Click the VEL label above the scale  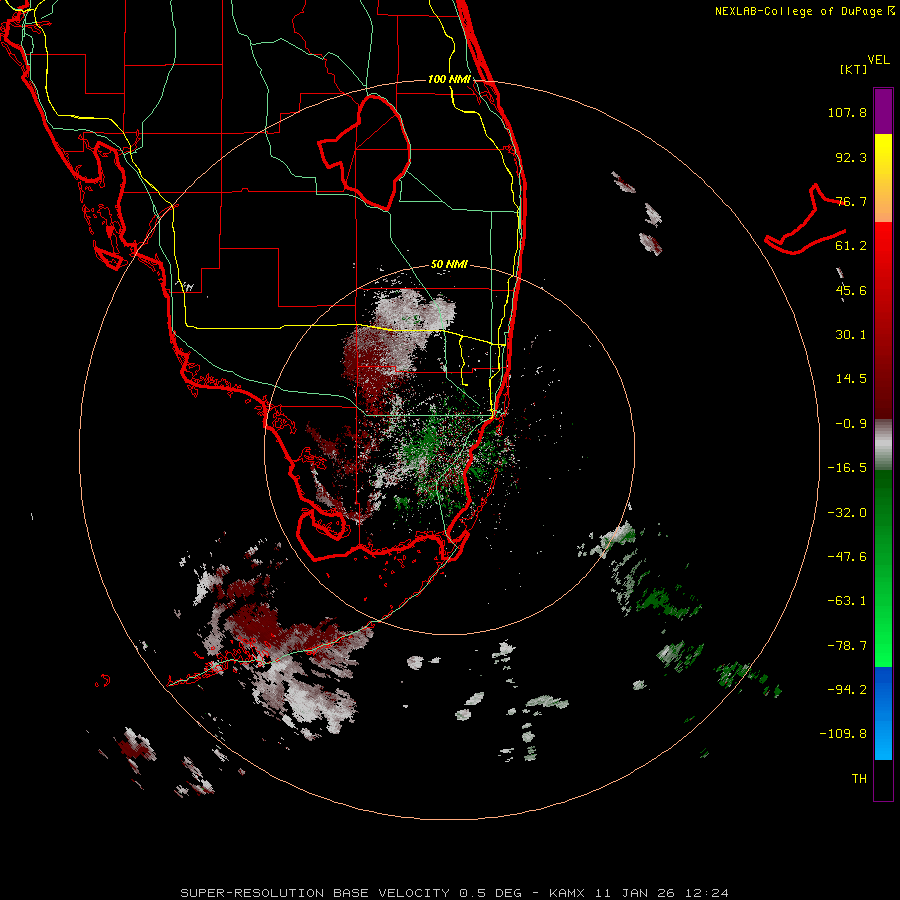click(879, 59)
